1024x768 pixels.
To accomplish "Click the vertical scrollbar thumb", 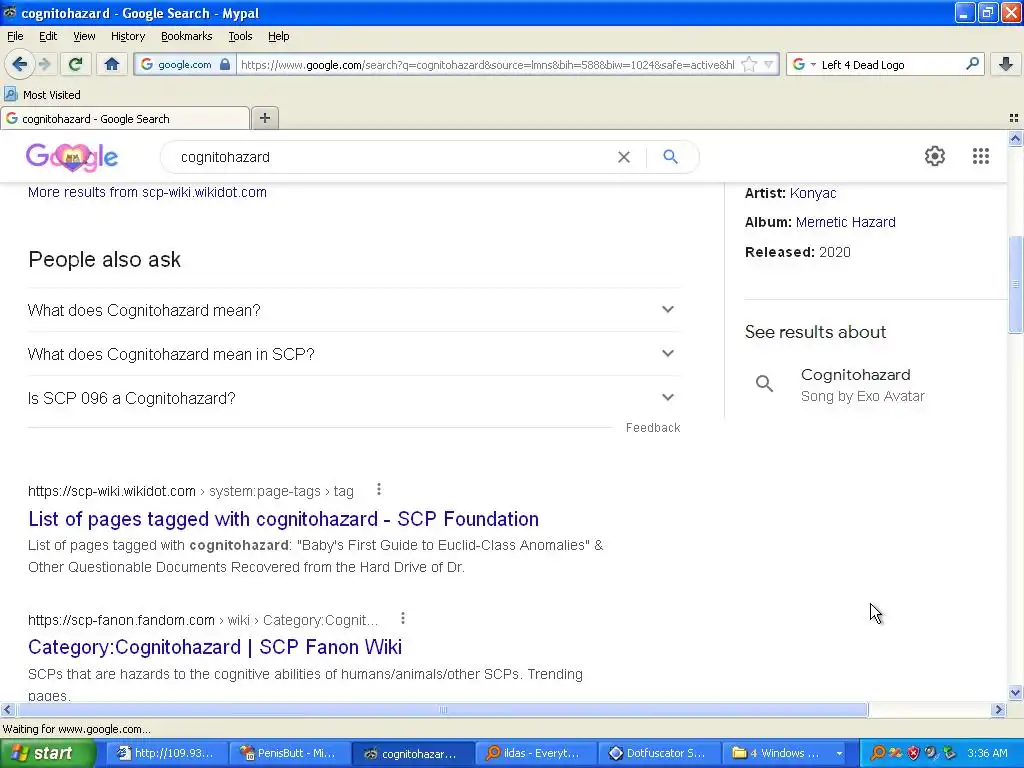I will [1015, 284].
